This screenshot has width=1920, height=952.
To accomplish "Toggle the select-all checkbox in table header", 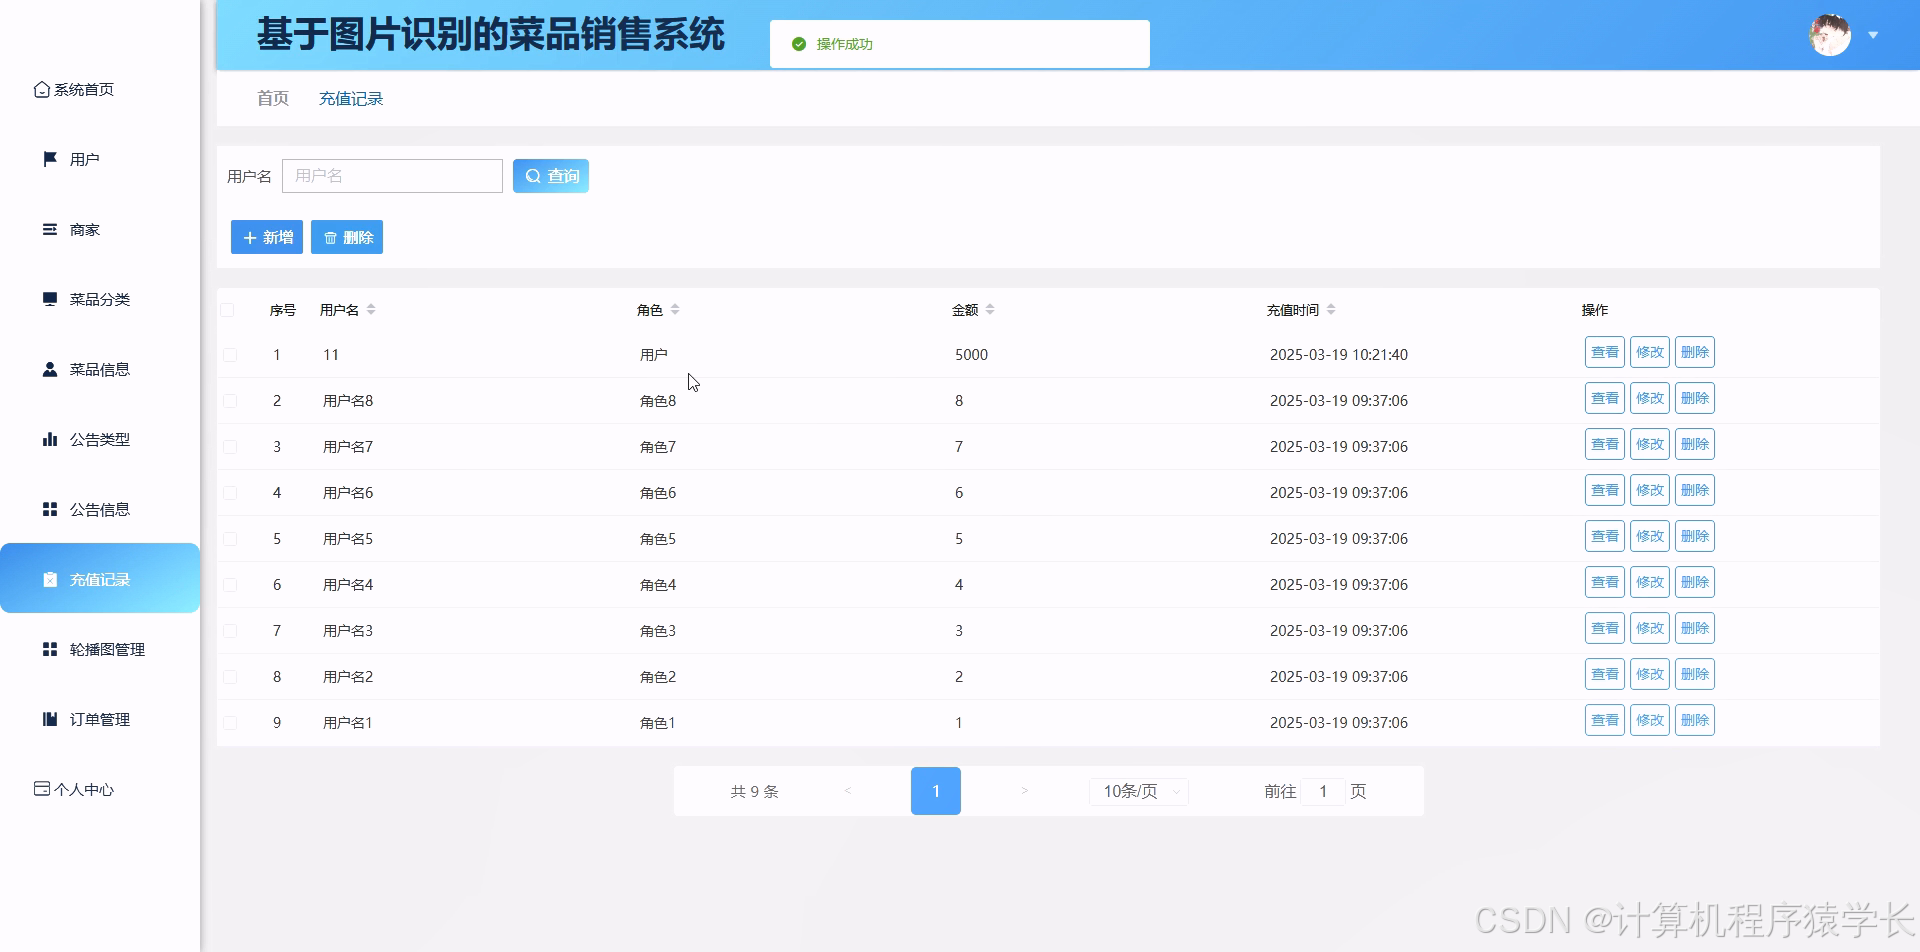I will [229, 309].
